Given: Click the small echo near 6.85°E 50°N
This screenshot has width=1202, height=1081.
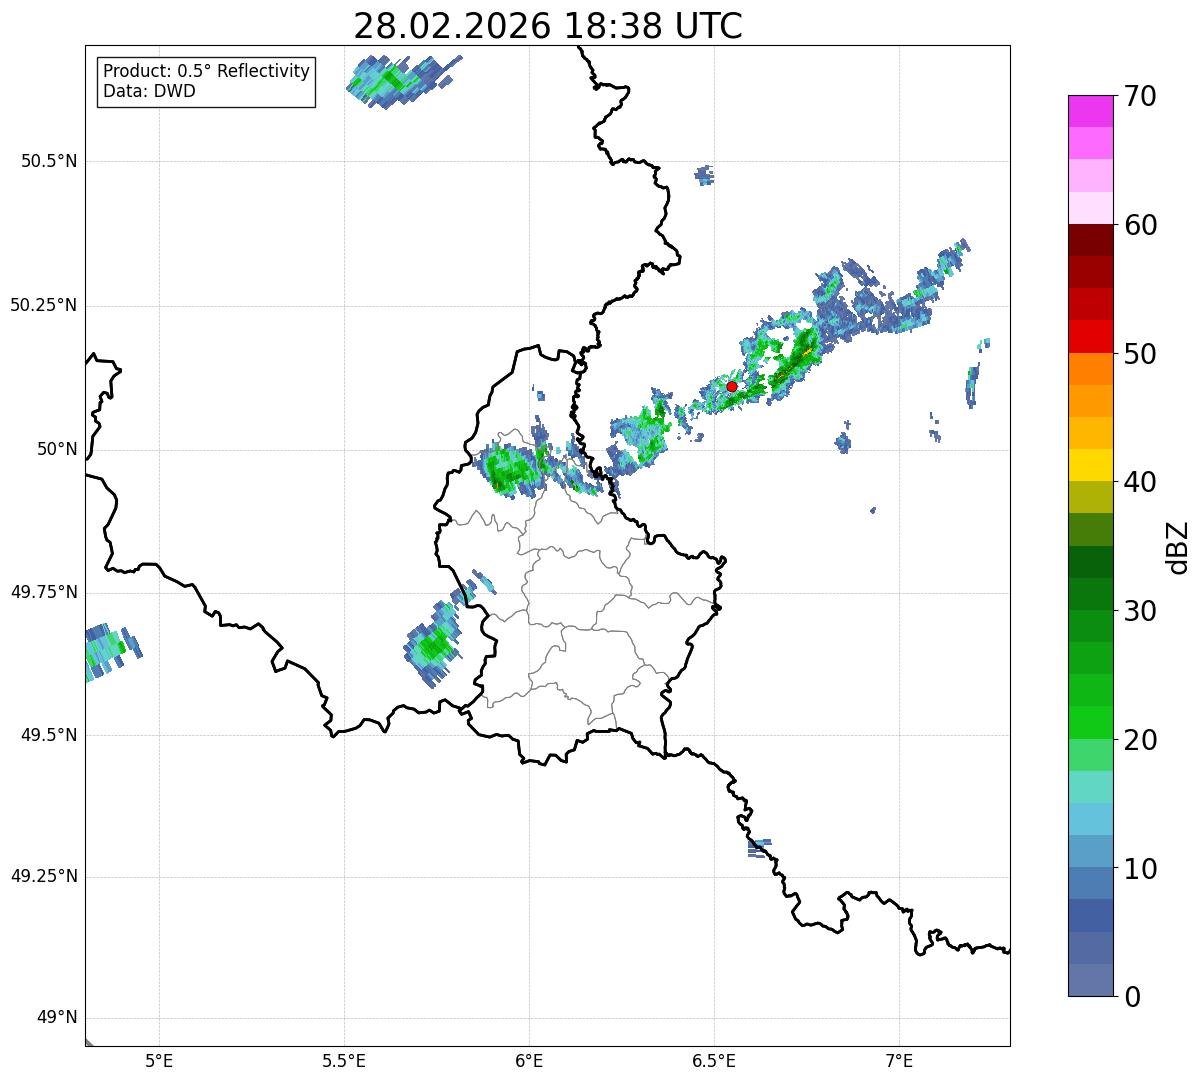Looking at the screenshot, I should click(843, 440).
